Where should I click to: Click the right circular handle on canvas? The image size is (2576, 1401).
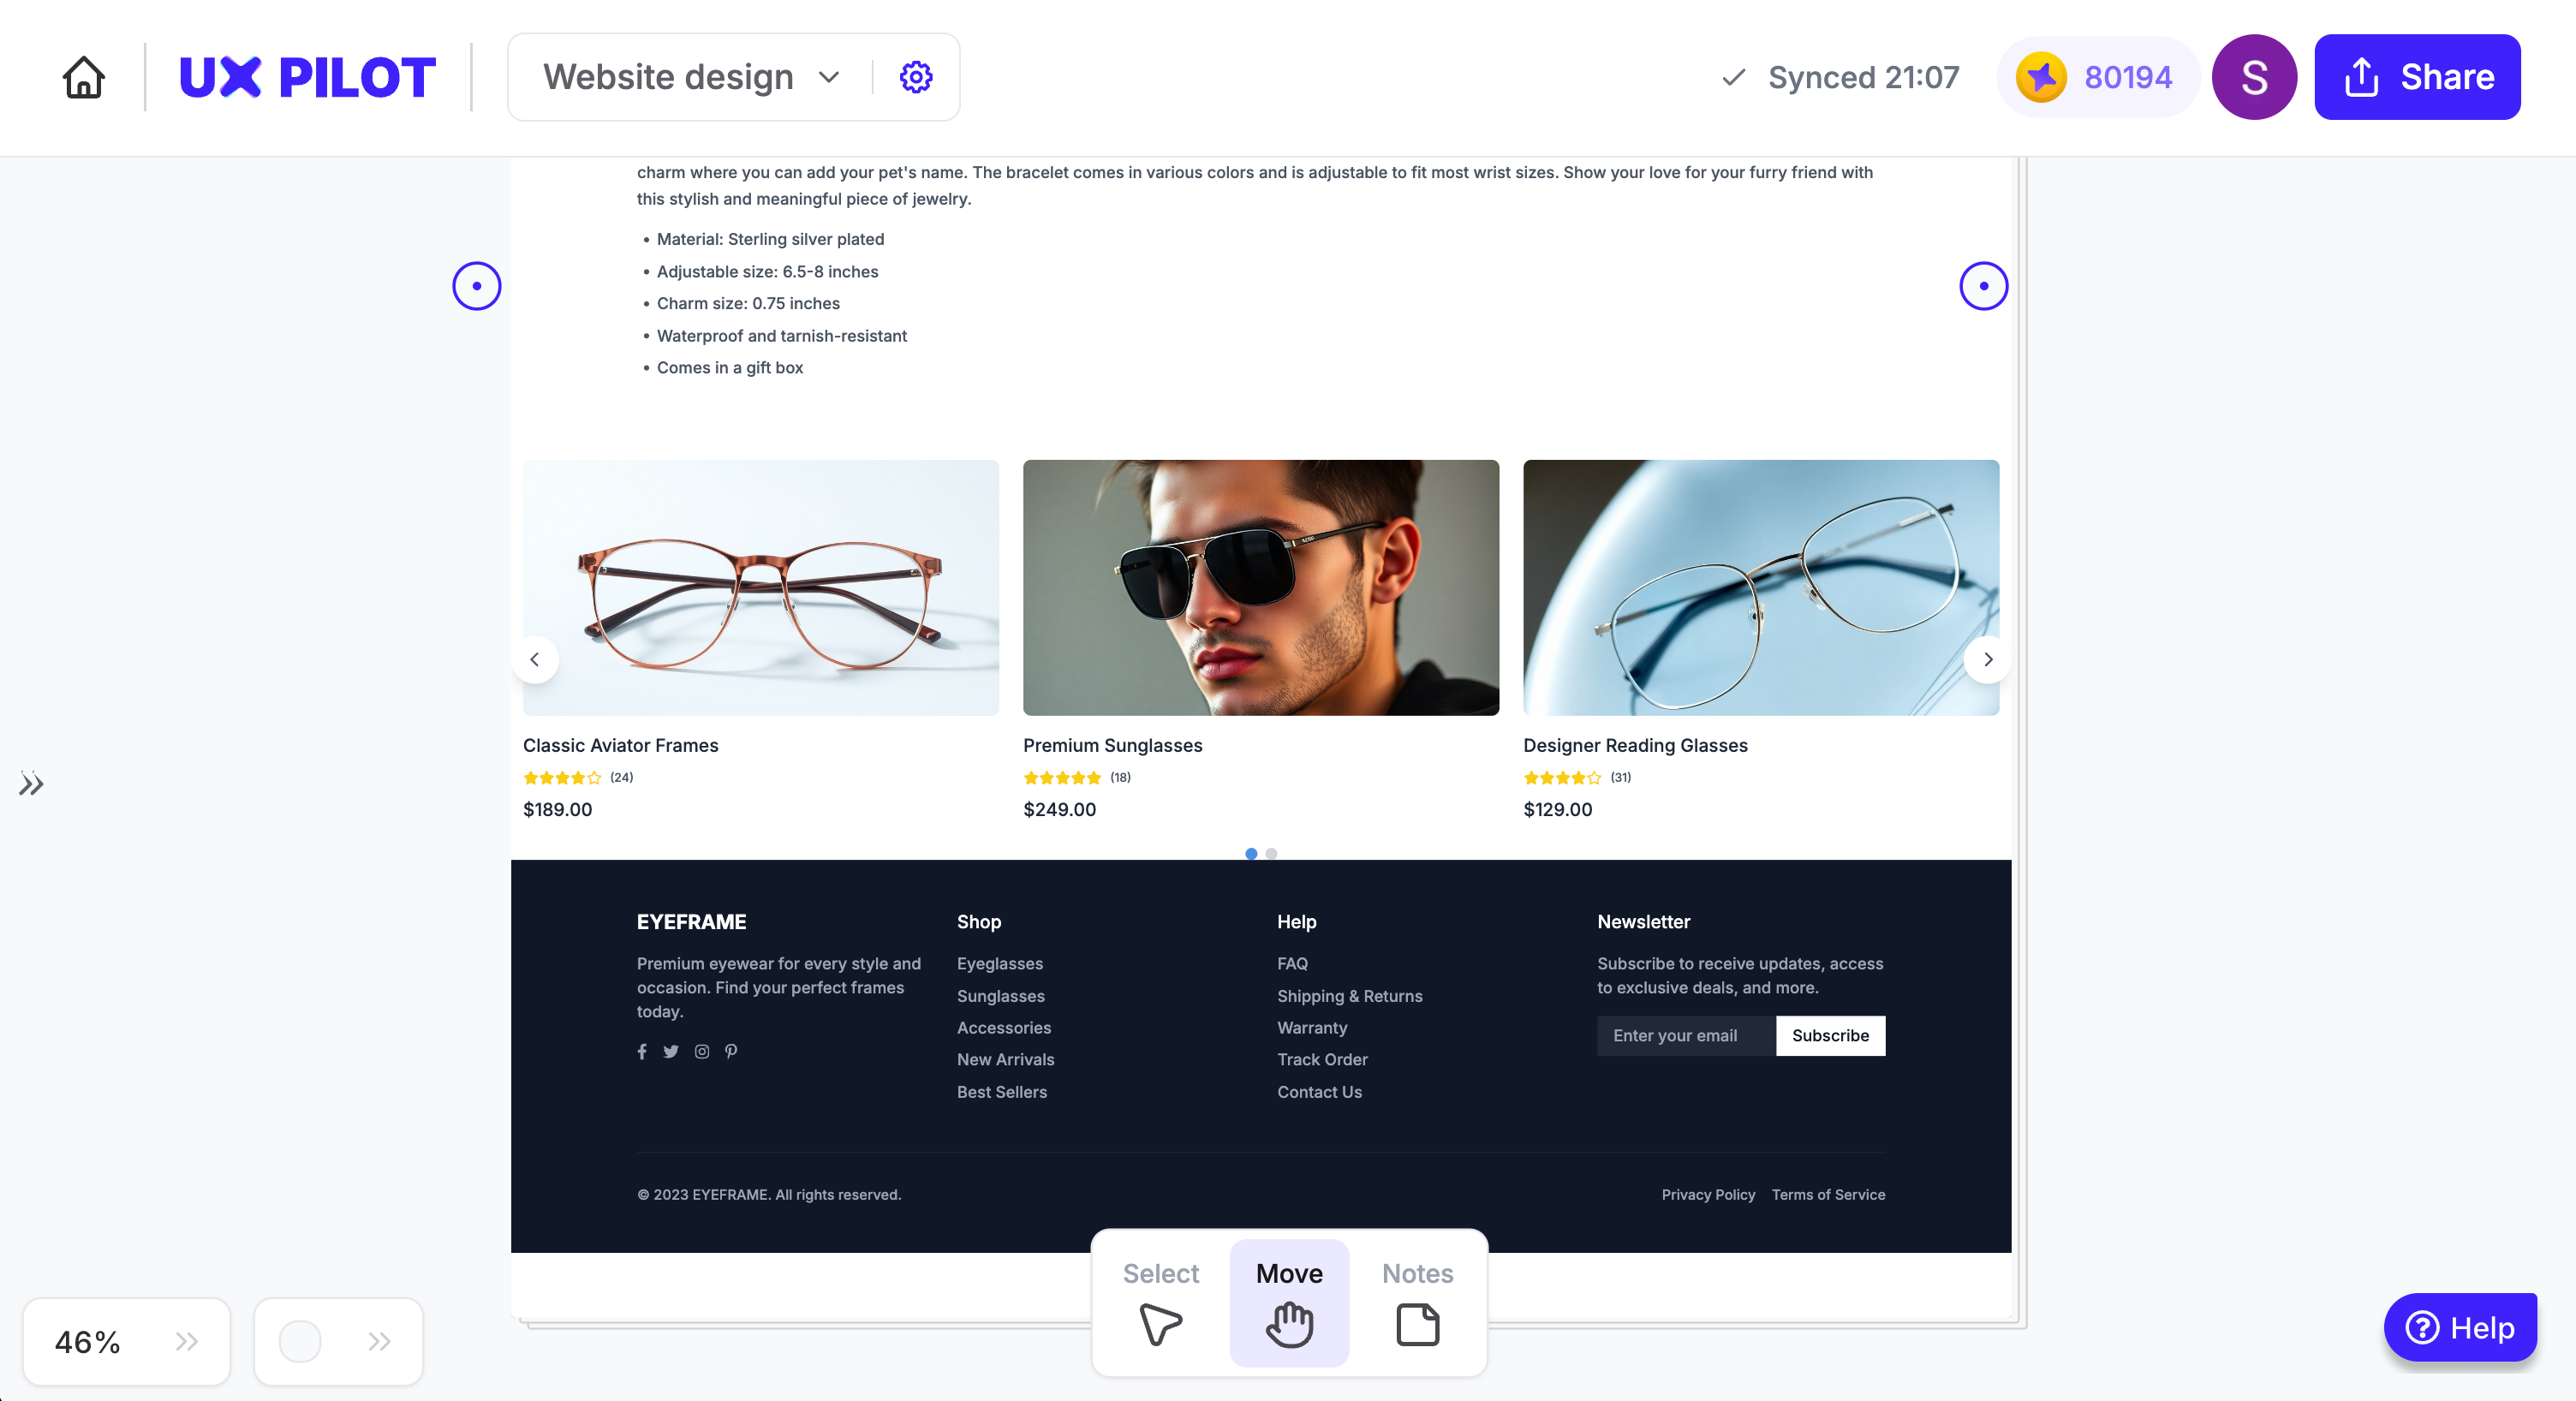(x=1984, y=286)
